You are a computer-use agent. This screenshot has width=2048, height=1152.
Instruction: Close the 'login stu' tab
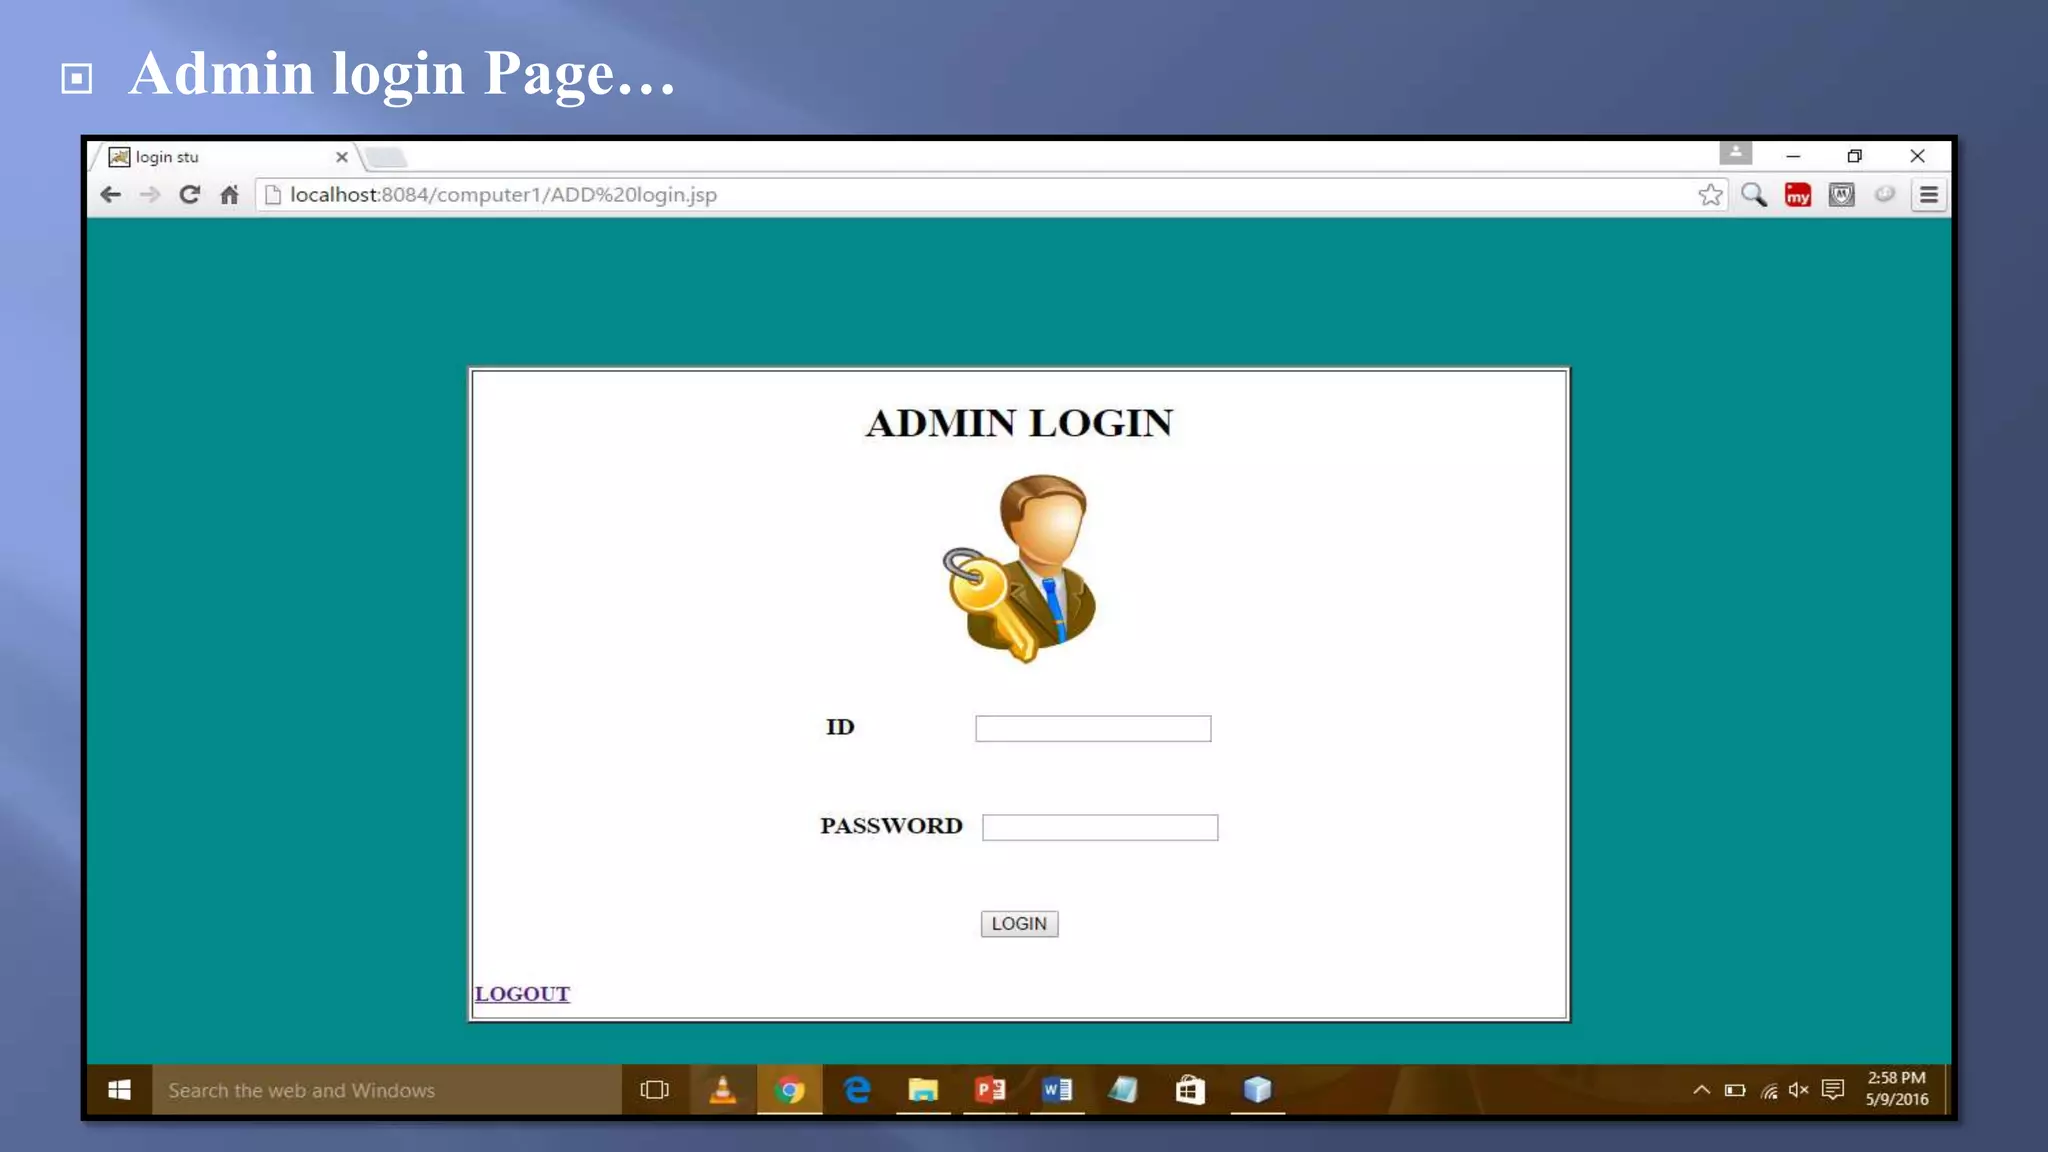coord(342,157)
